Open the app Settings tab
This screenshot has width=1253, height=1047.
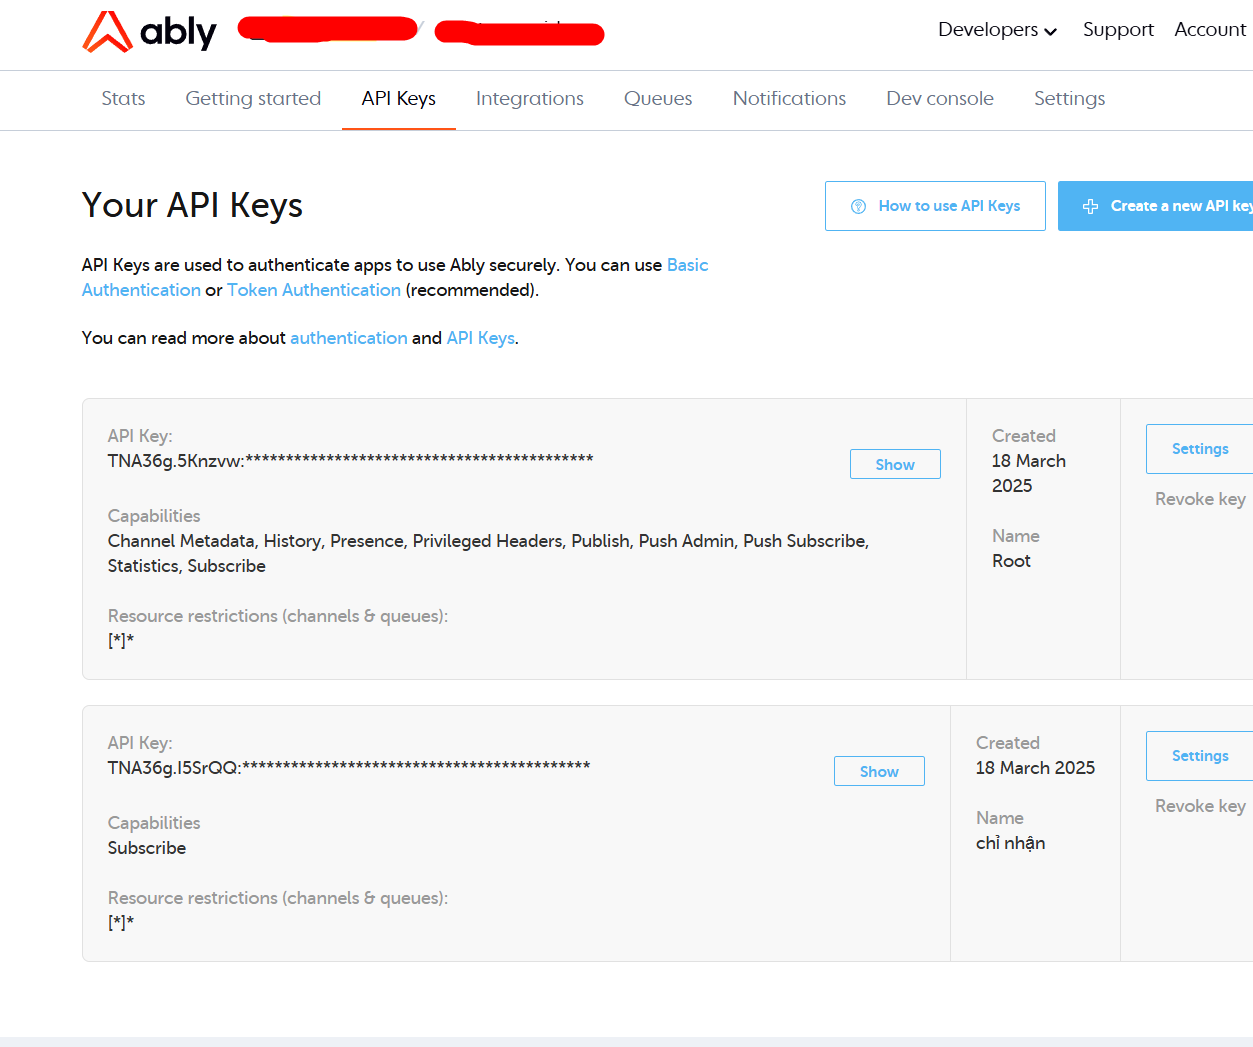click(1069, 98)
